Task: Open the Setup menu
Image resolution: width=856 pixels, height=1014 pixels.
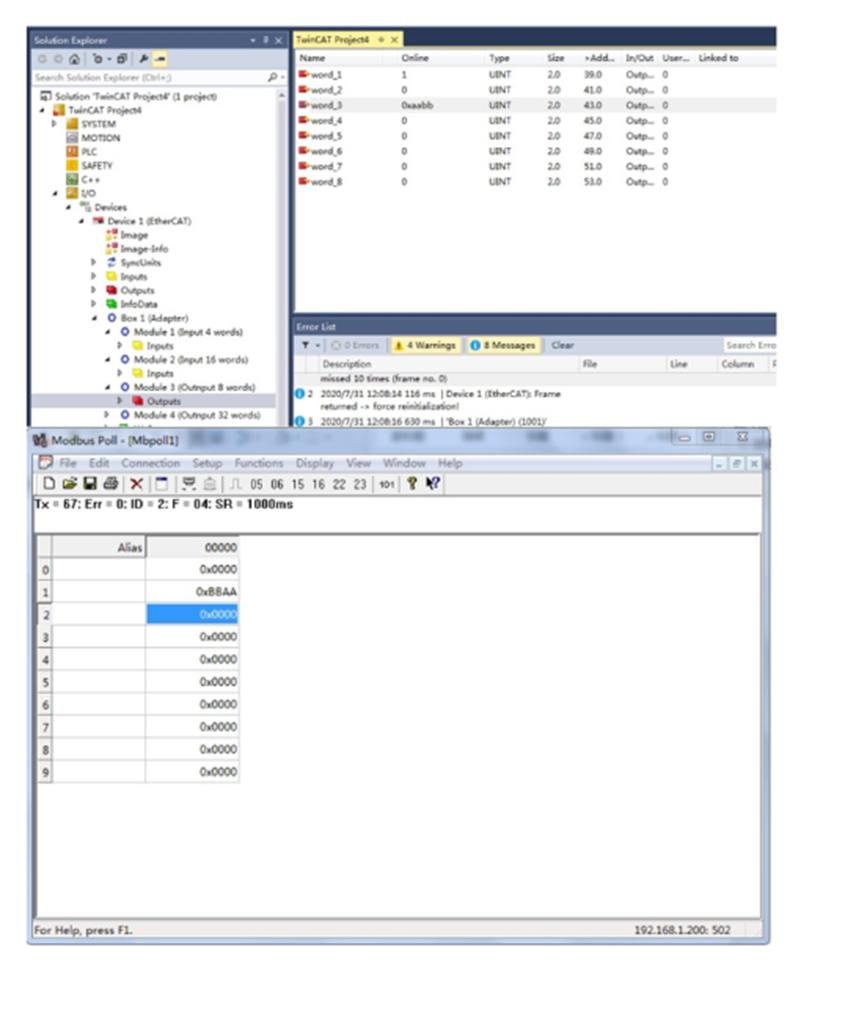Action: coord(207,463)
